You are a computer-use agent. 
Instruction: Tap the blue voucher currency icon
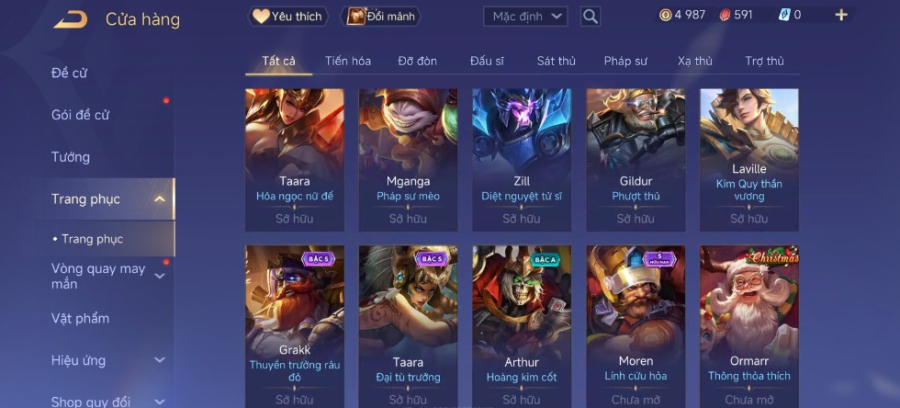784,15
